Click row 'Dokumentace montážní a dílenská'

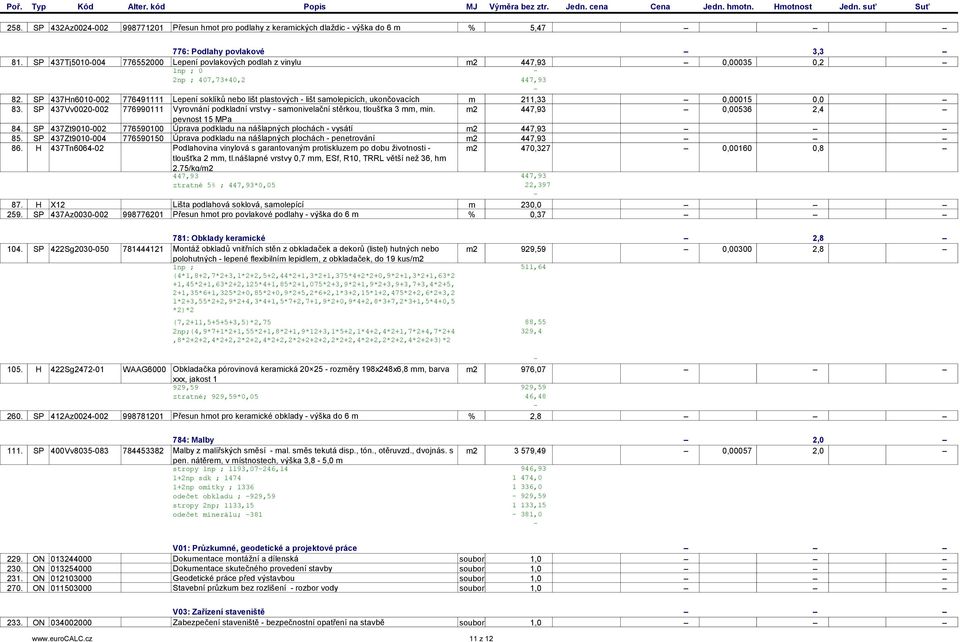pos(479,559)
